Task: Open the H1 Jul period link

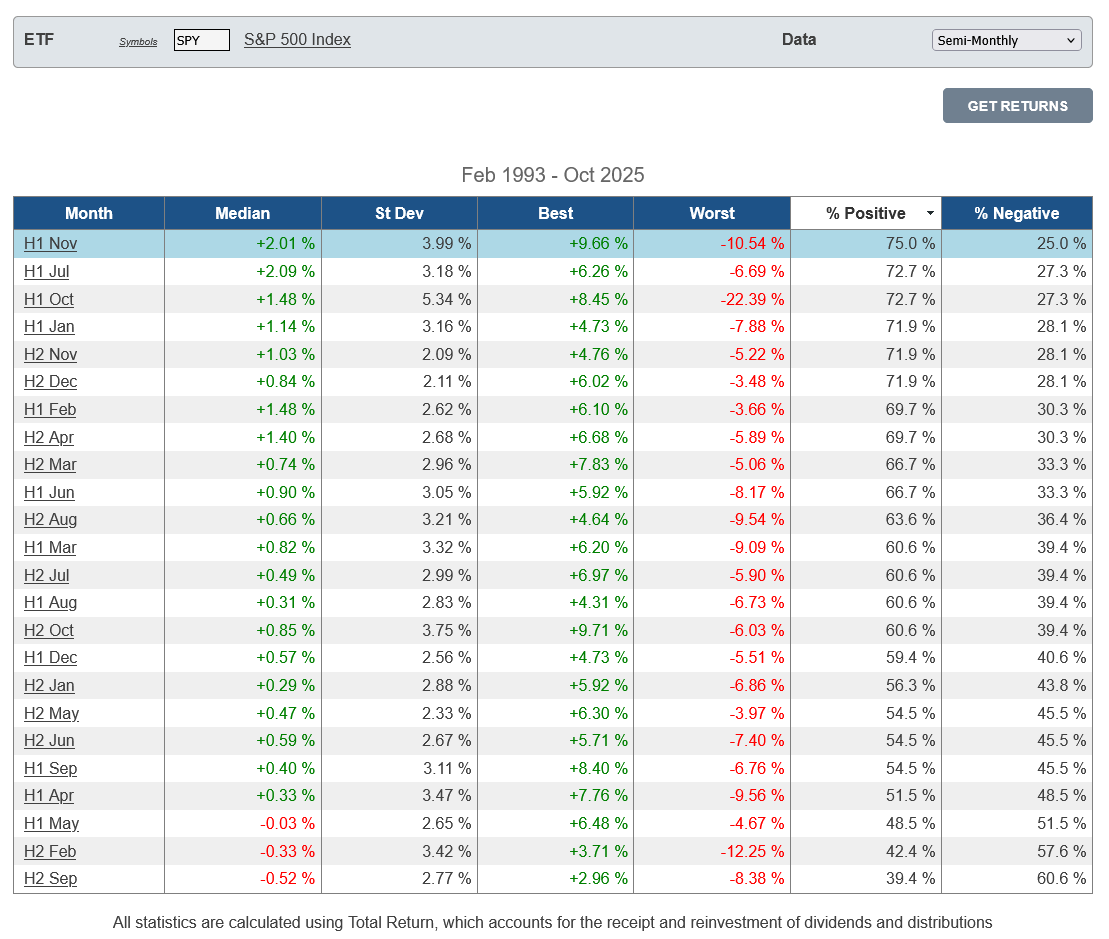Action: tap(47, 271)
